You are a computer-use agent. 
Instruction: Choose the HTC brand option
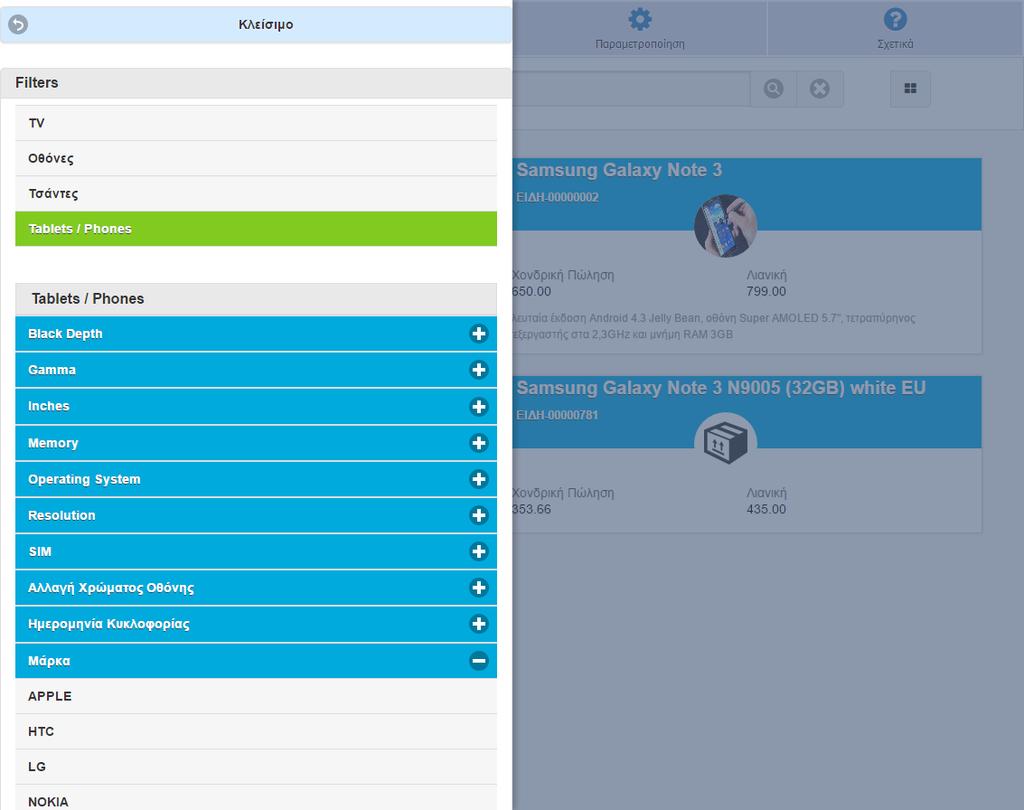click(256, 732)
